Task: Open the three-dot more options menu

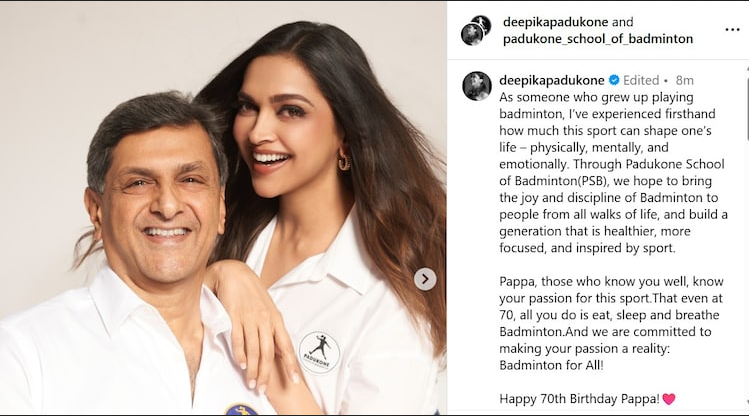Action: 732,30
